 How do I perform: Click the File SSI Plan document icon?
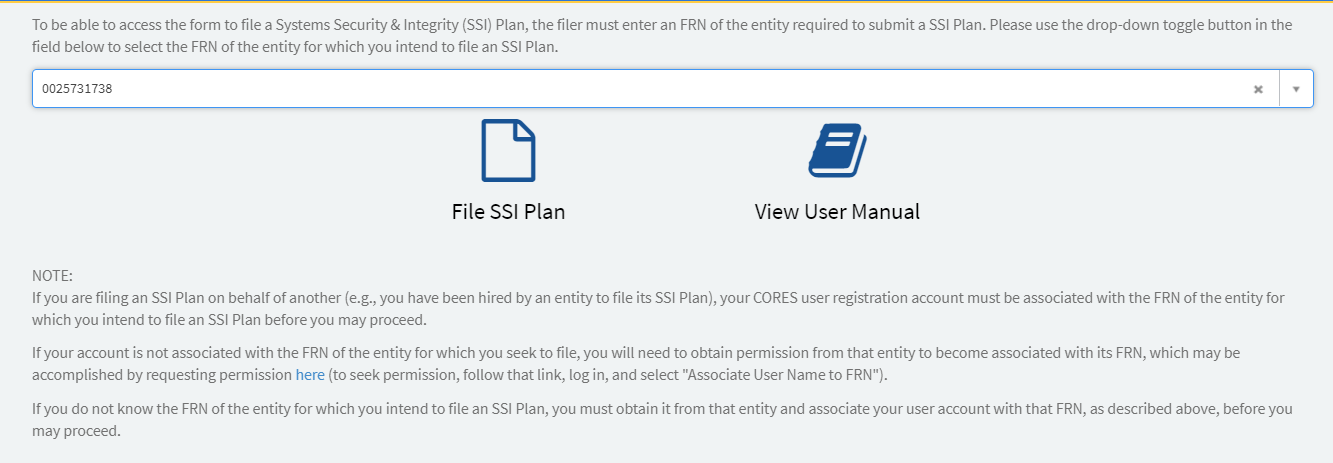(x=508, y=150)
